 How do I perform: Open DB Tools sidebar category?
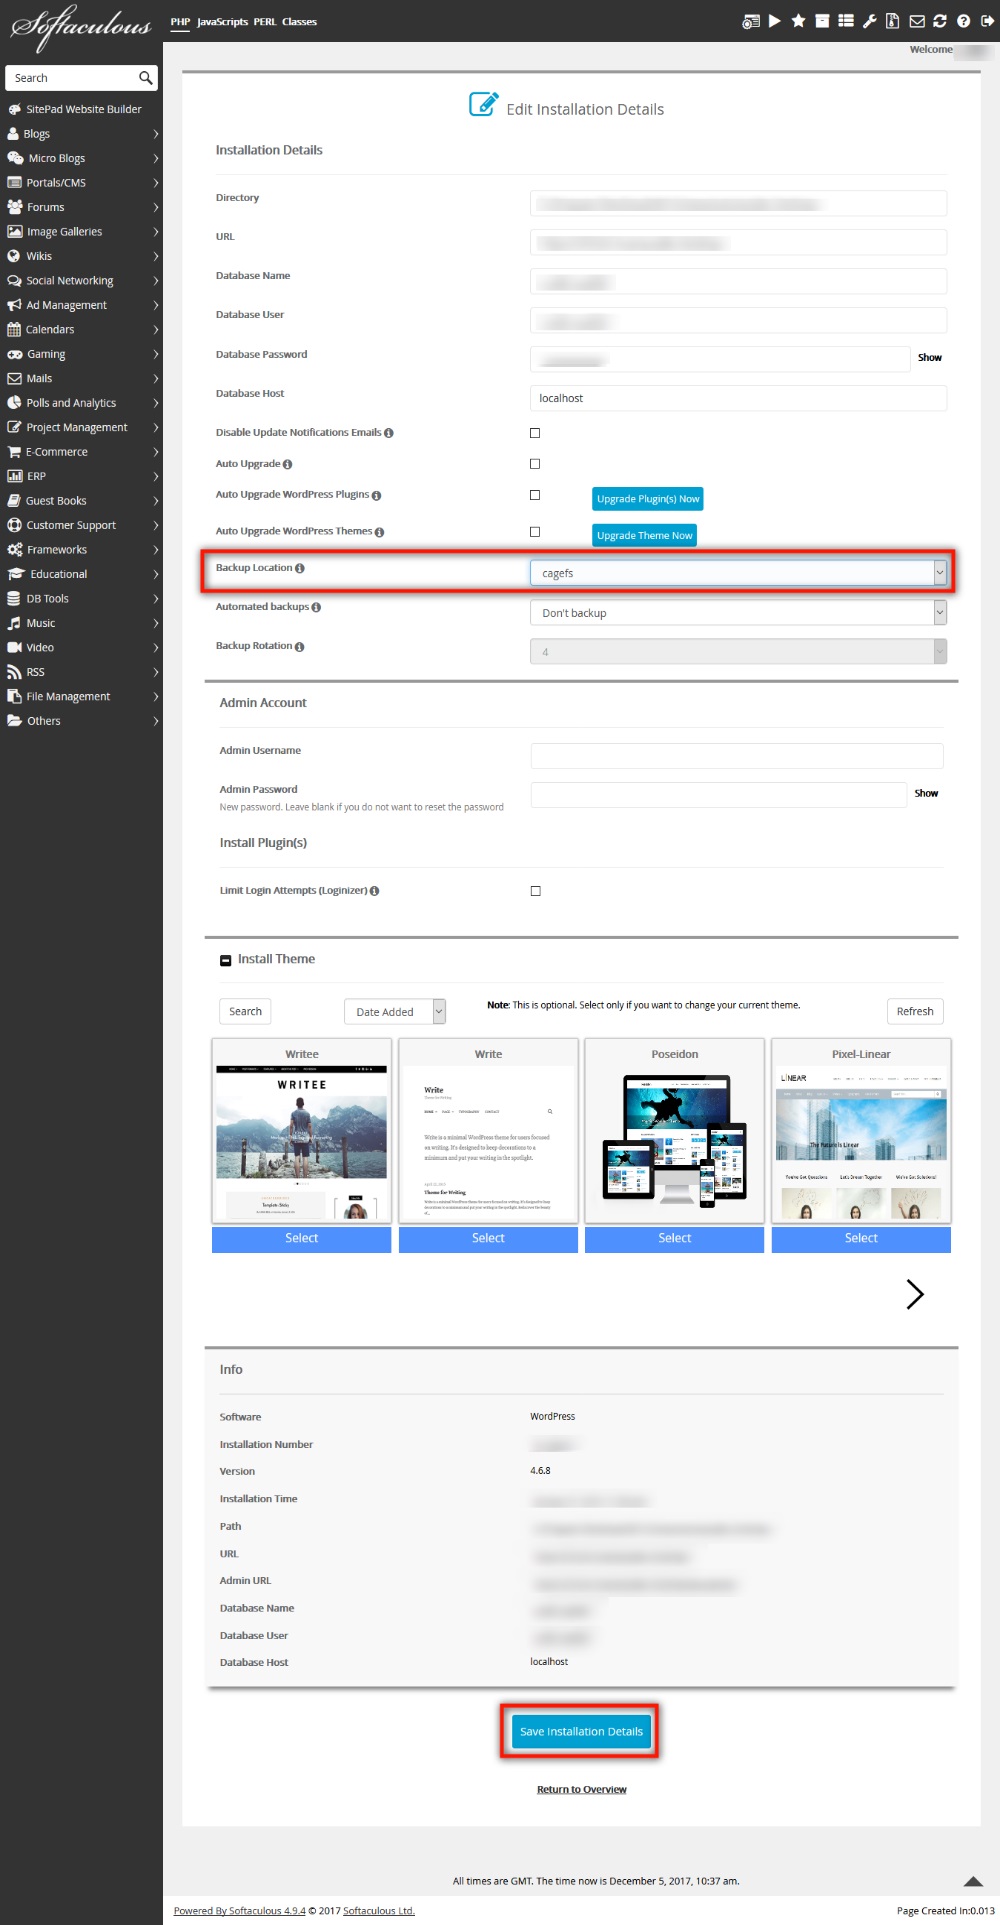pos(82,599)
